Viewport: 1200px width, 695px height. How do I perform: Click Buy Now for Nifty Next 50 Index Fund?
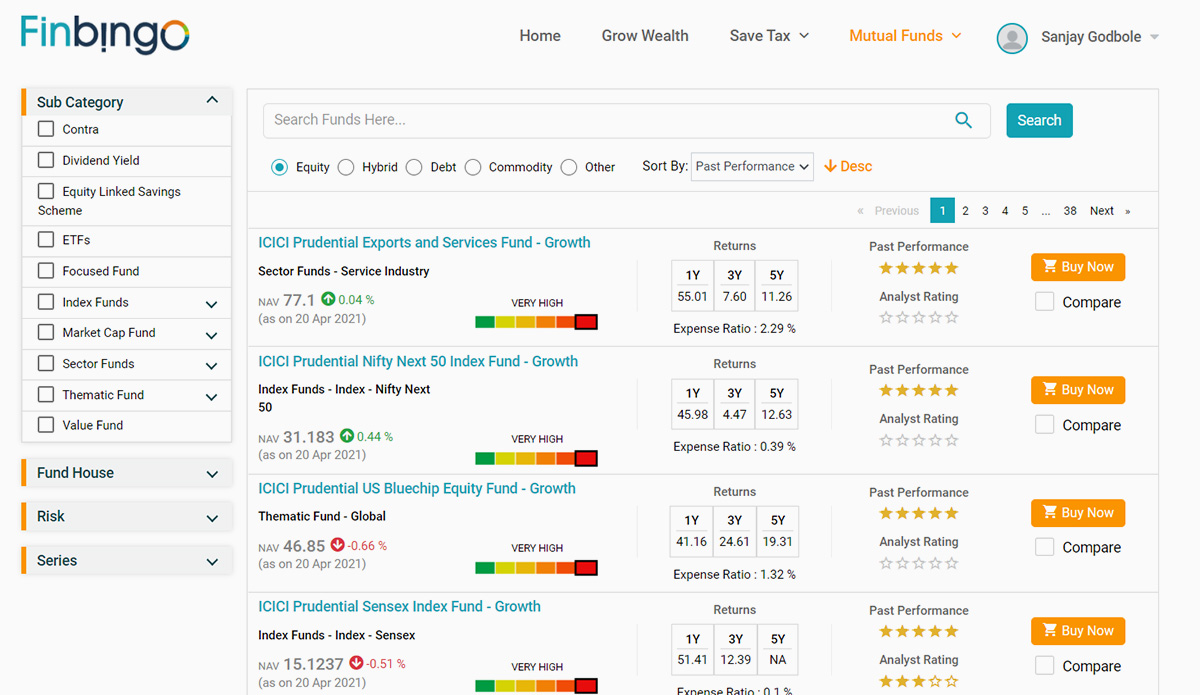(1078, 390)
